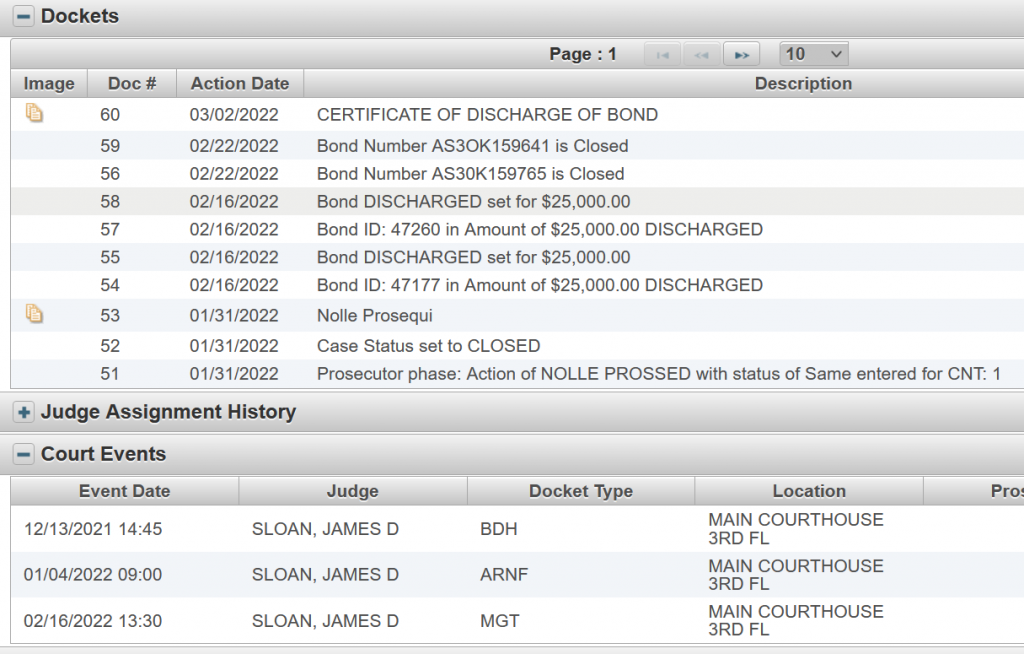Select the Certificate of Discharge of Bond row

pyautogui.click(x=487, y=115)
